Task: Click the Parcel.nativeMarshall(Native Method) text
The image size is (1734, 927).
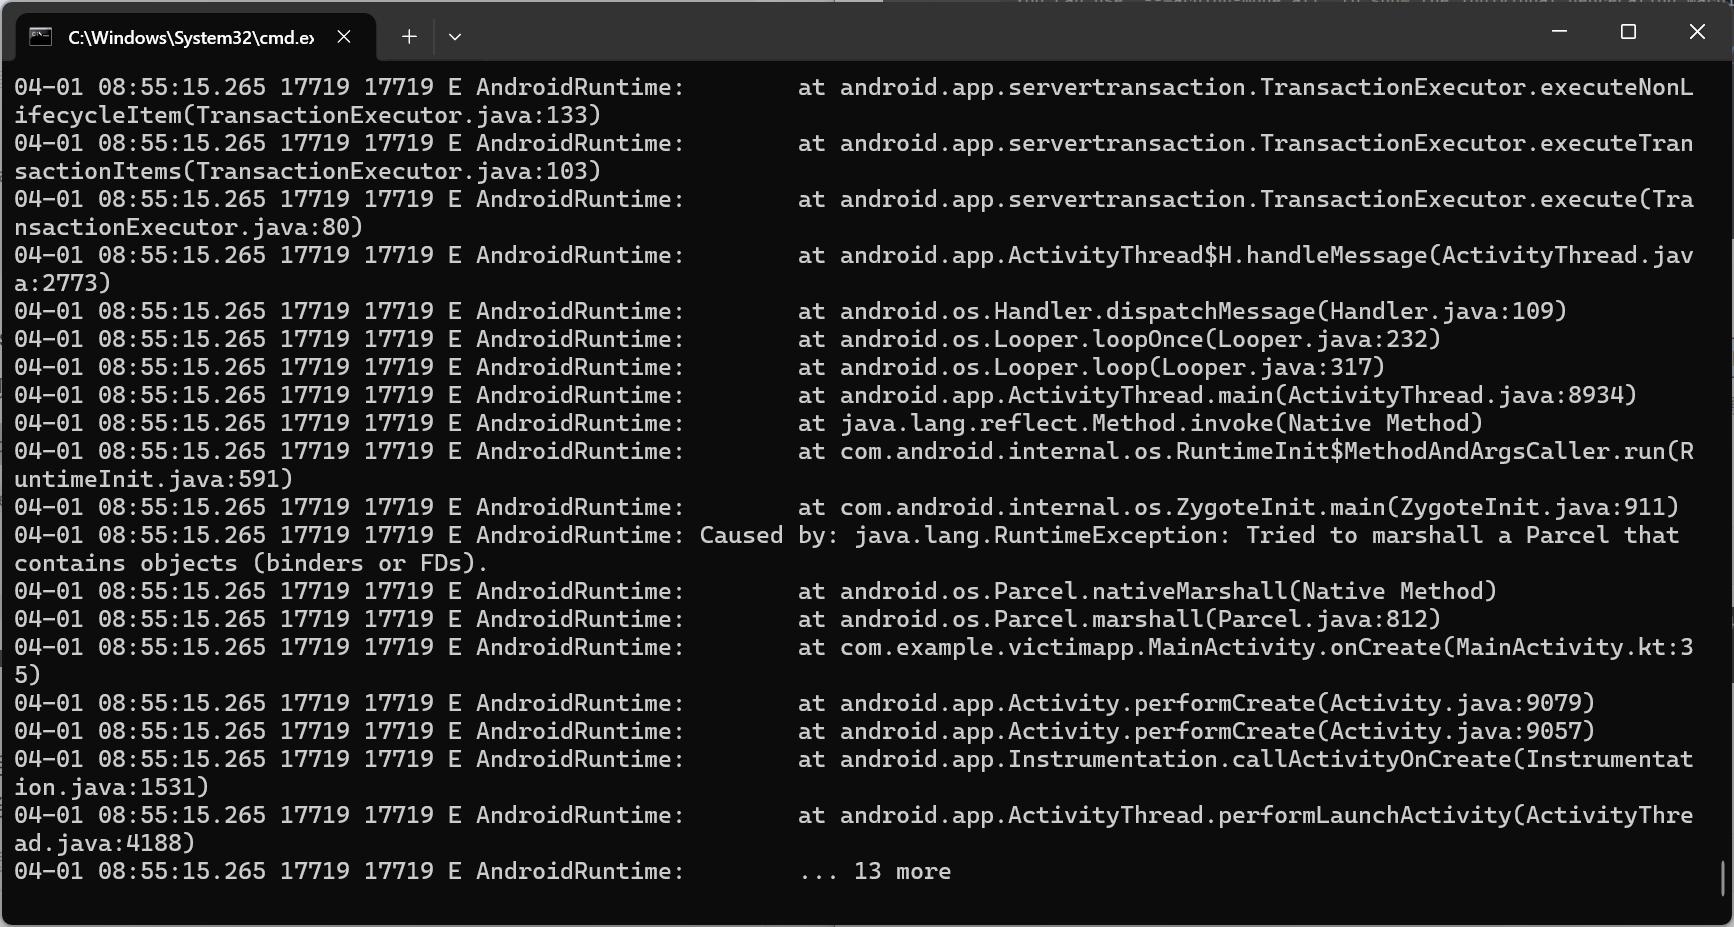Action: (x=1168, y=591)
